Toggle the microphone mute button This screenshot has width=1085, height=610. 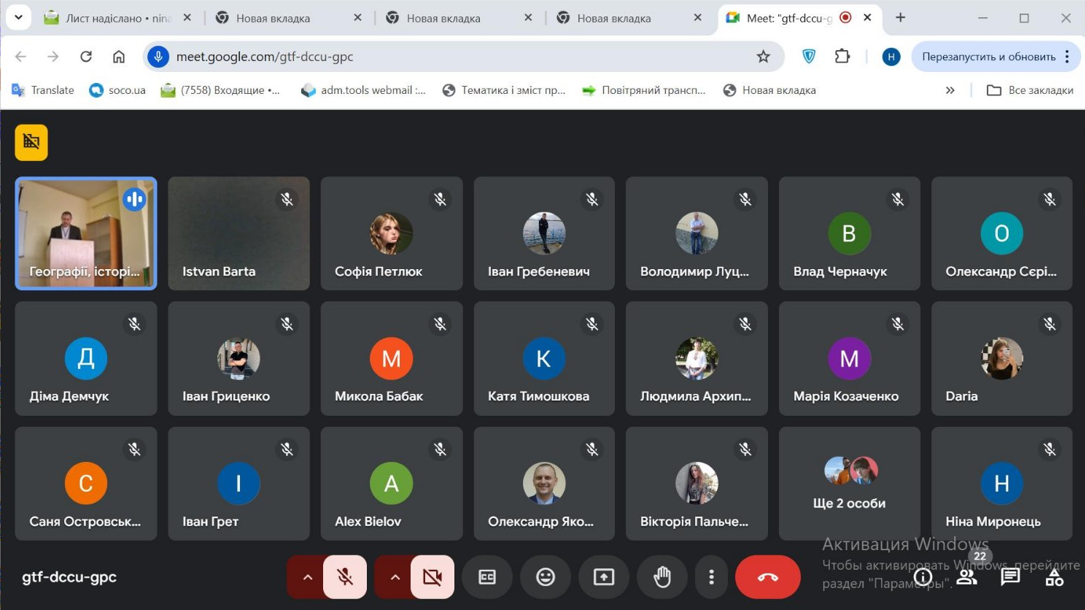click(x=345, y=577)
